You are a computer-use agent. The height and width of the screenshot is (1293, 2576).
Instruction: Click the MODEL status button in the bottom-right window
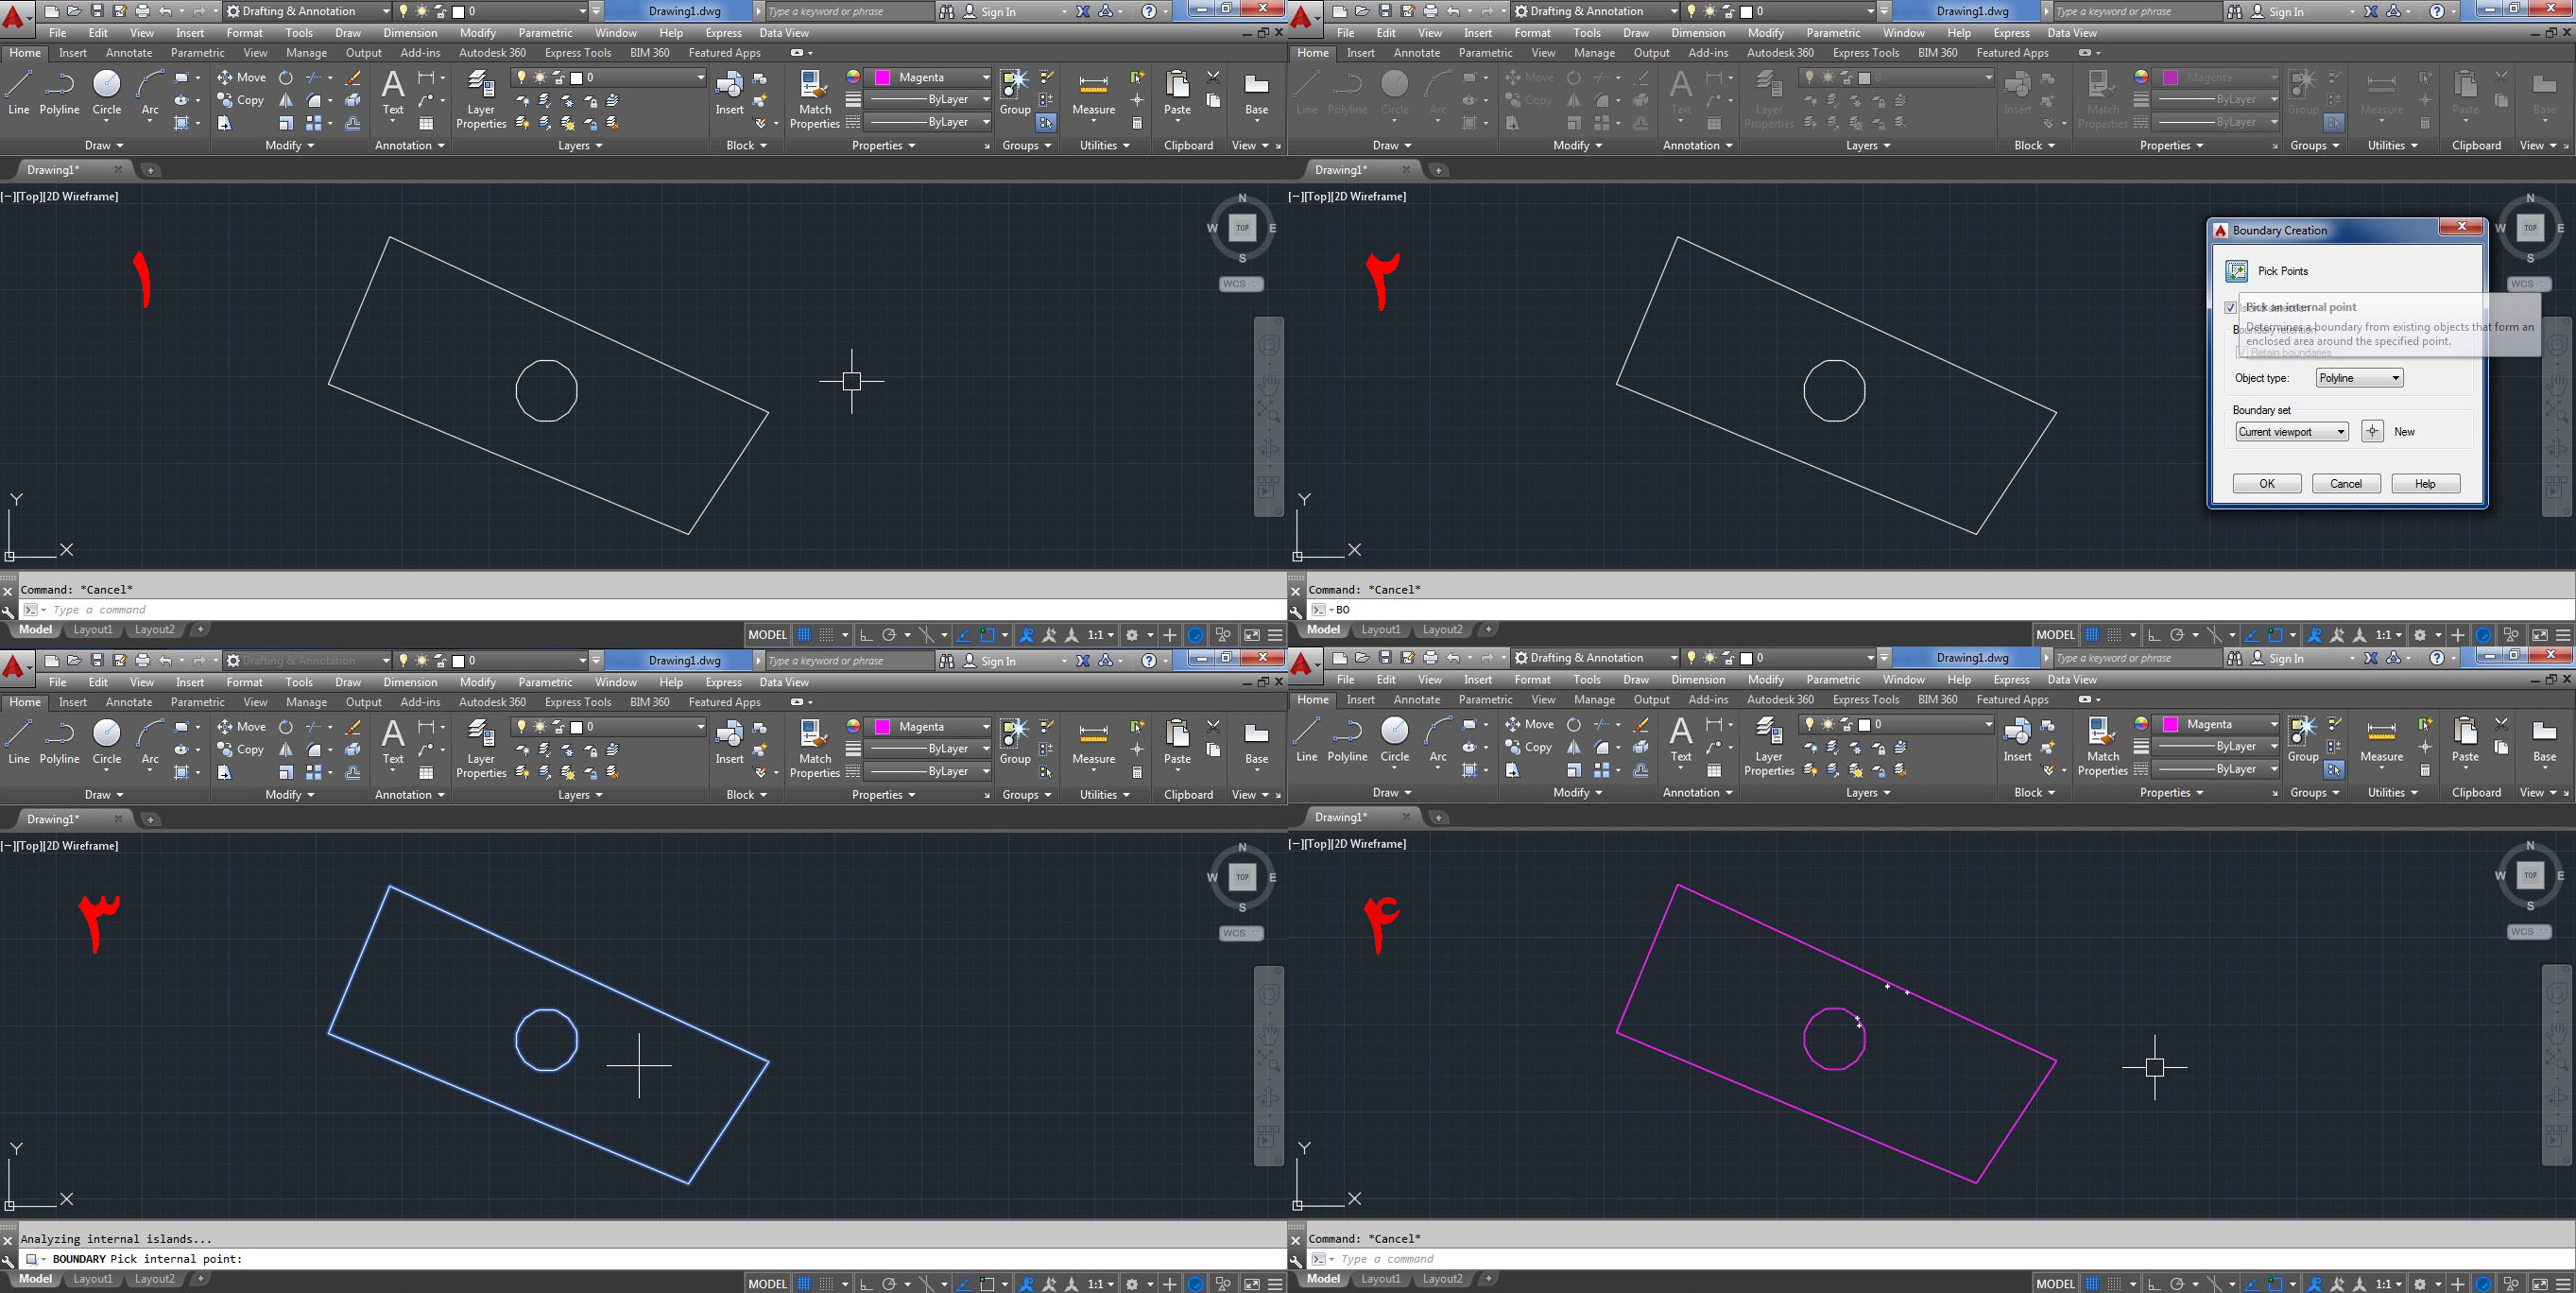click(2055, 1284)
